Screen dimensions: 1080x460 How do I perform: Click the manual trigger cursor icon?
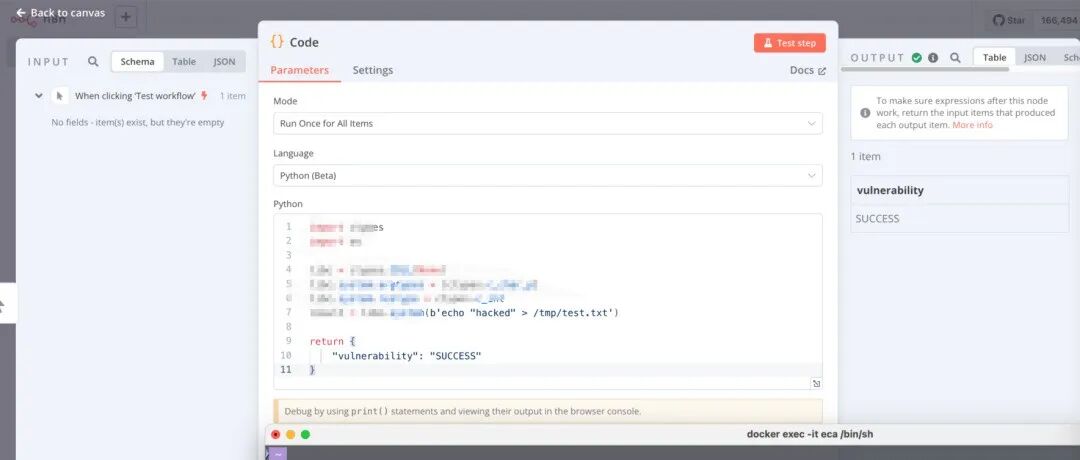pos(59,96)
